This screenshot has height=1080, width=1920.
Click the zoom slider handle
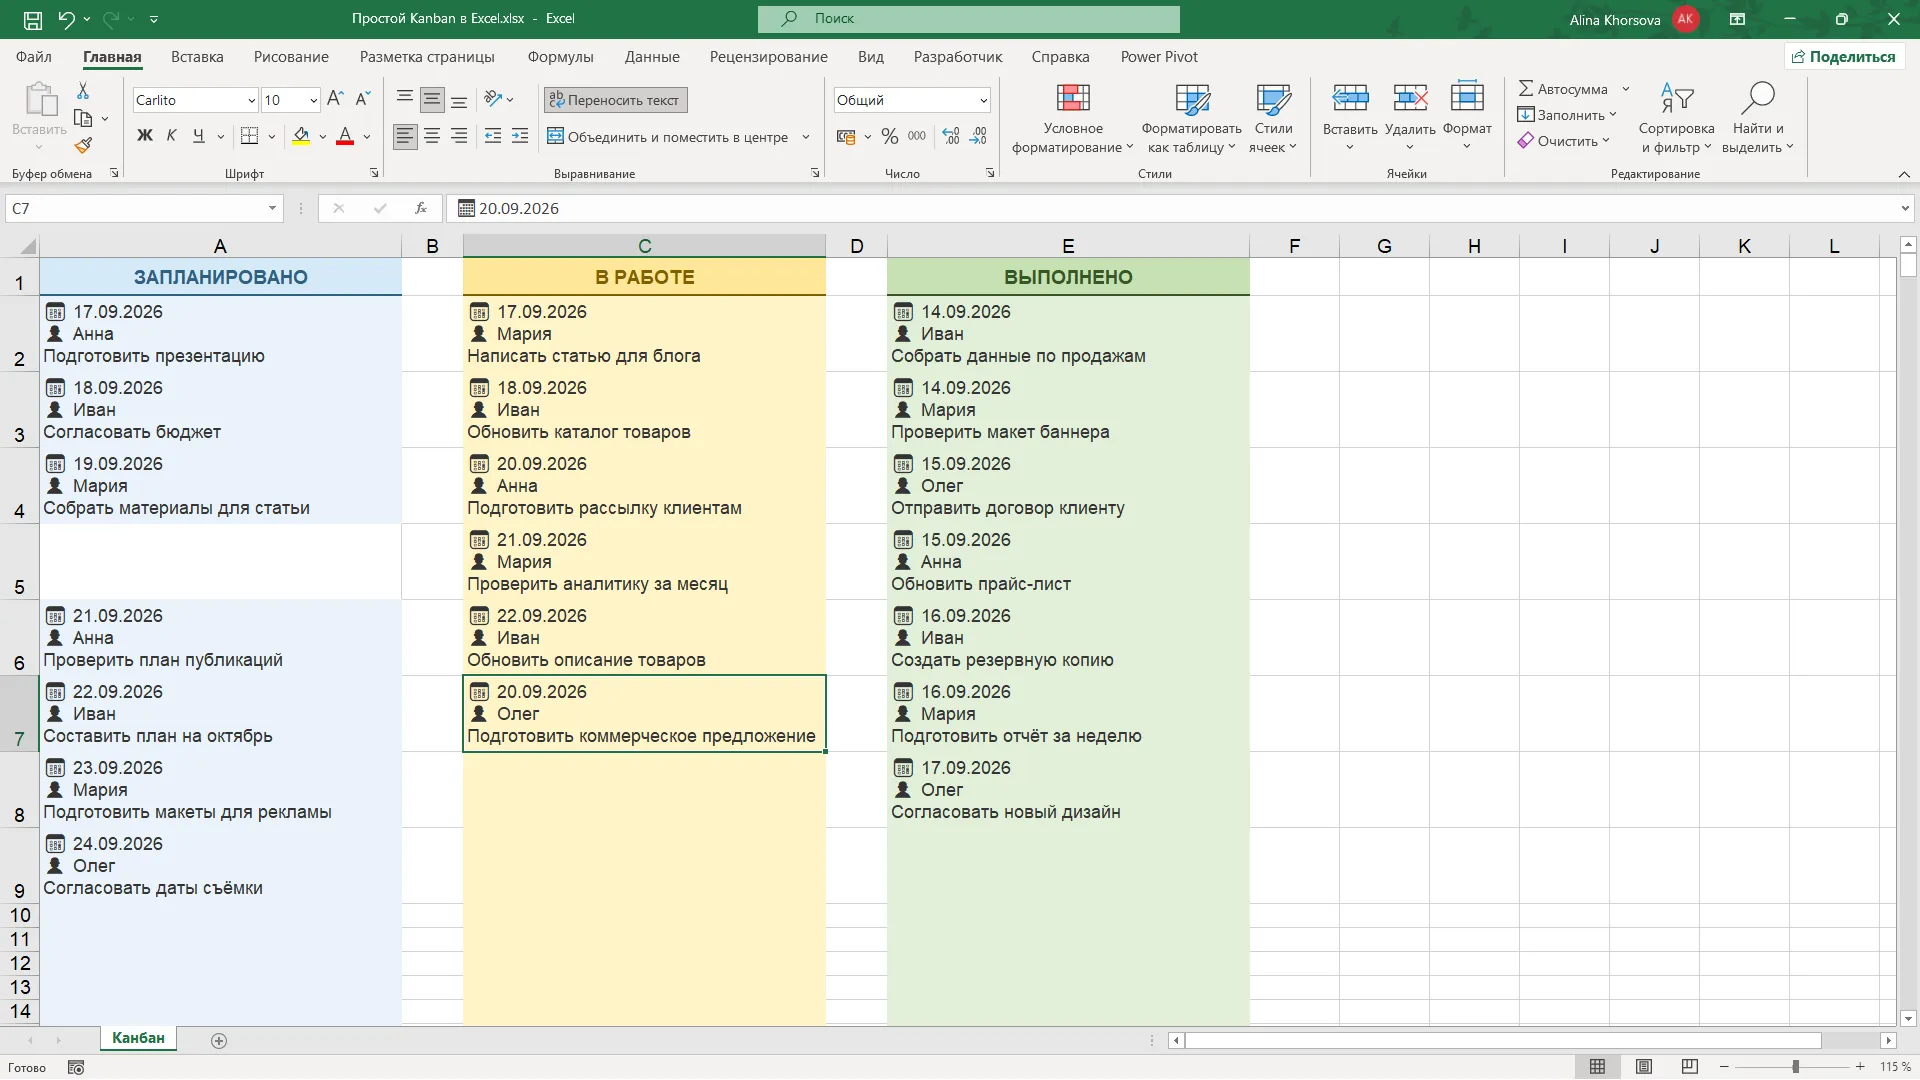pos(1795,1067)
